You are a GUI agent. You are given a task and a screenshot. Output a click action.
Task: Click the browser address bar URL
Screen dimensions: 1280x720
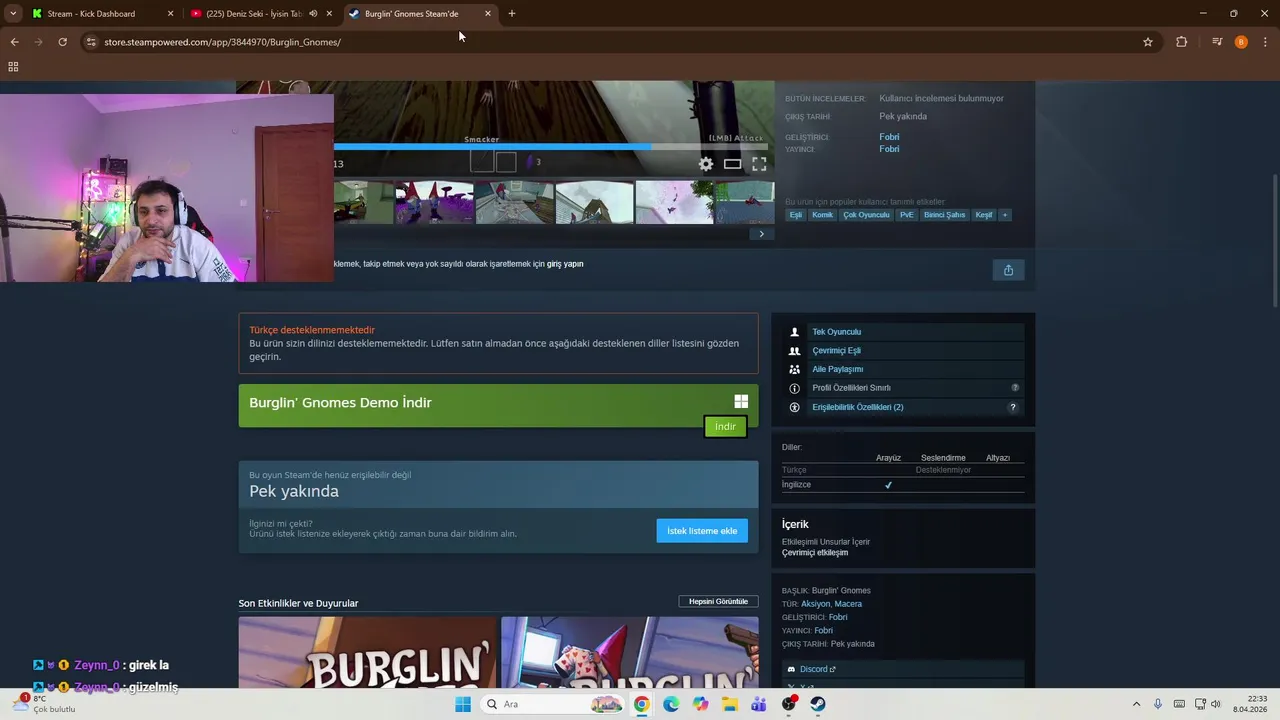point(222,42)
